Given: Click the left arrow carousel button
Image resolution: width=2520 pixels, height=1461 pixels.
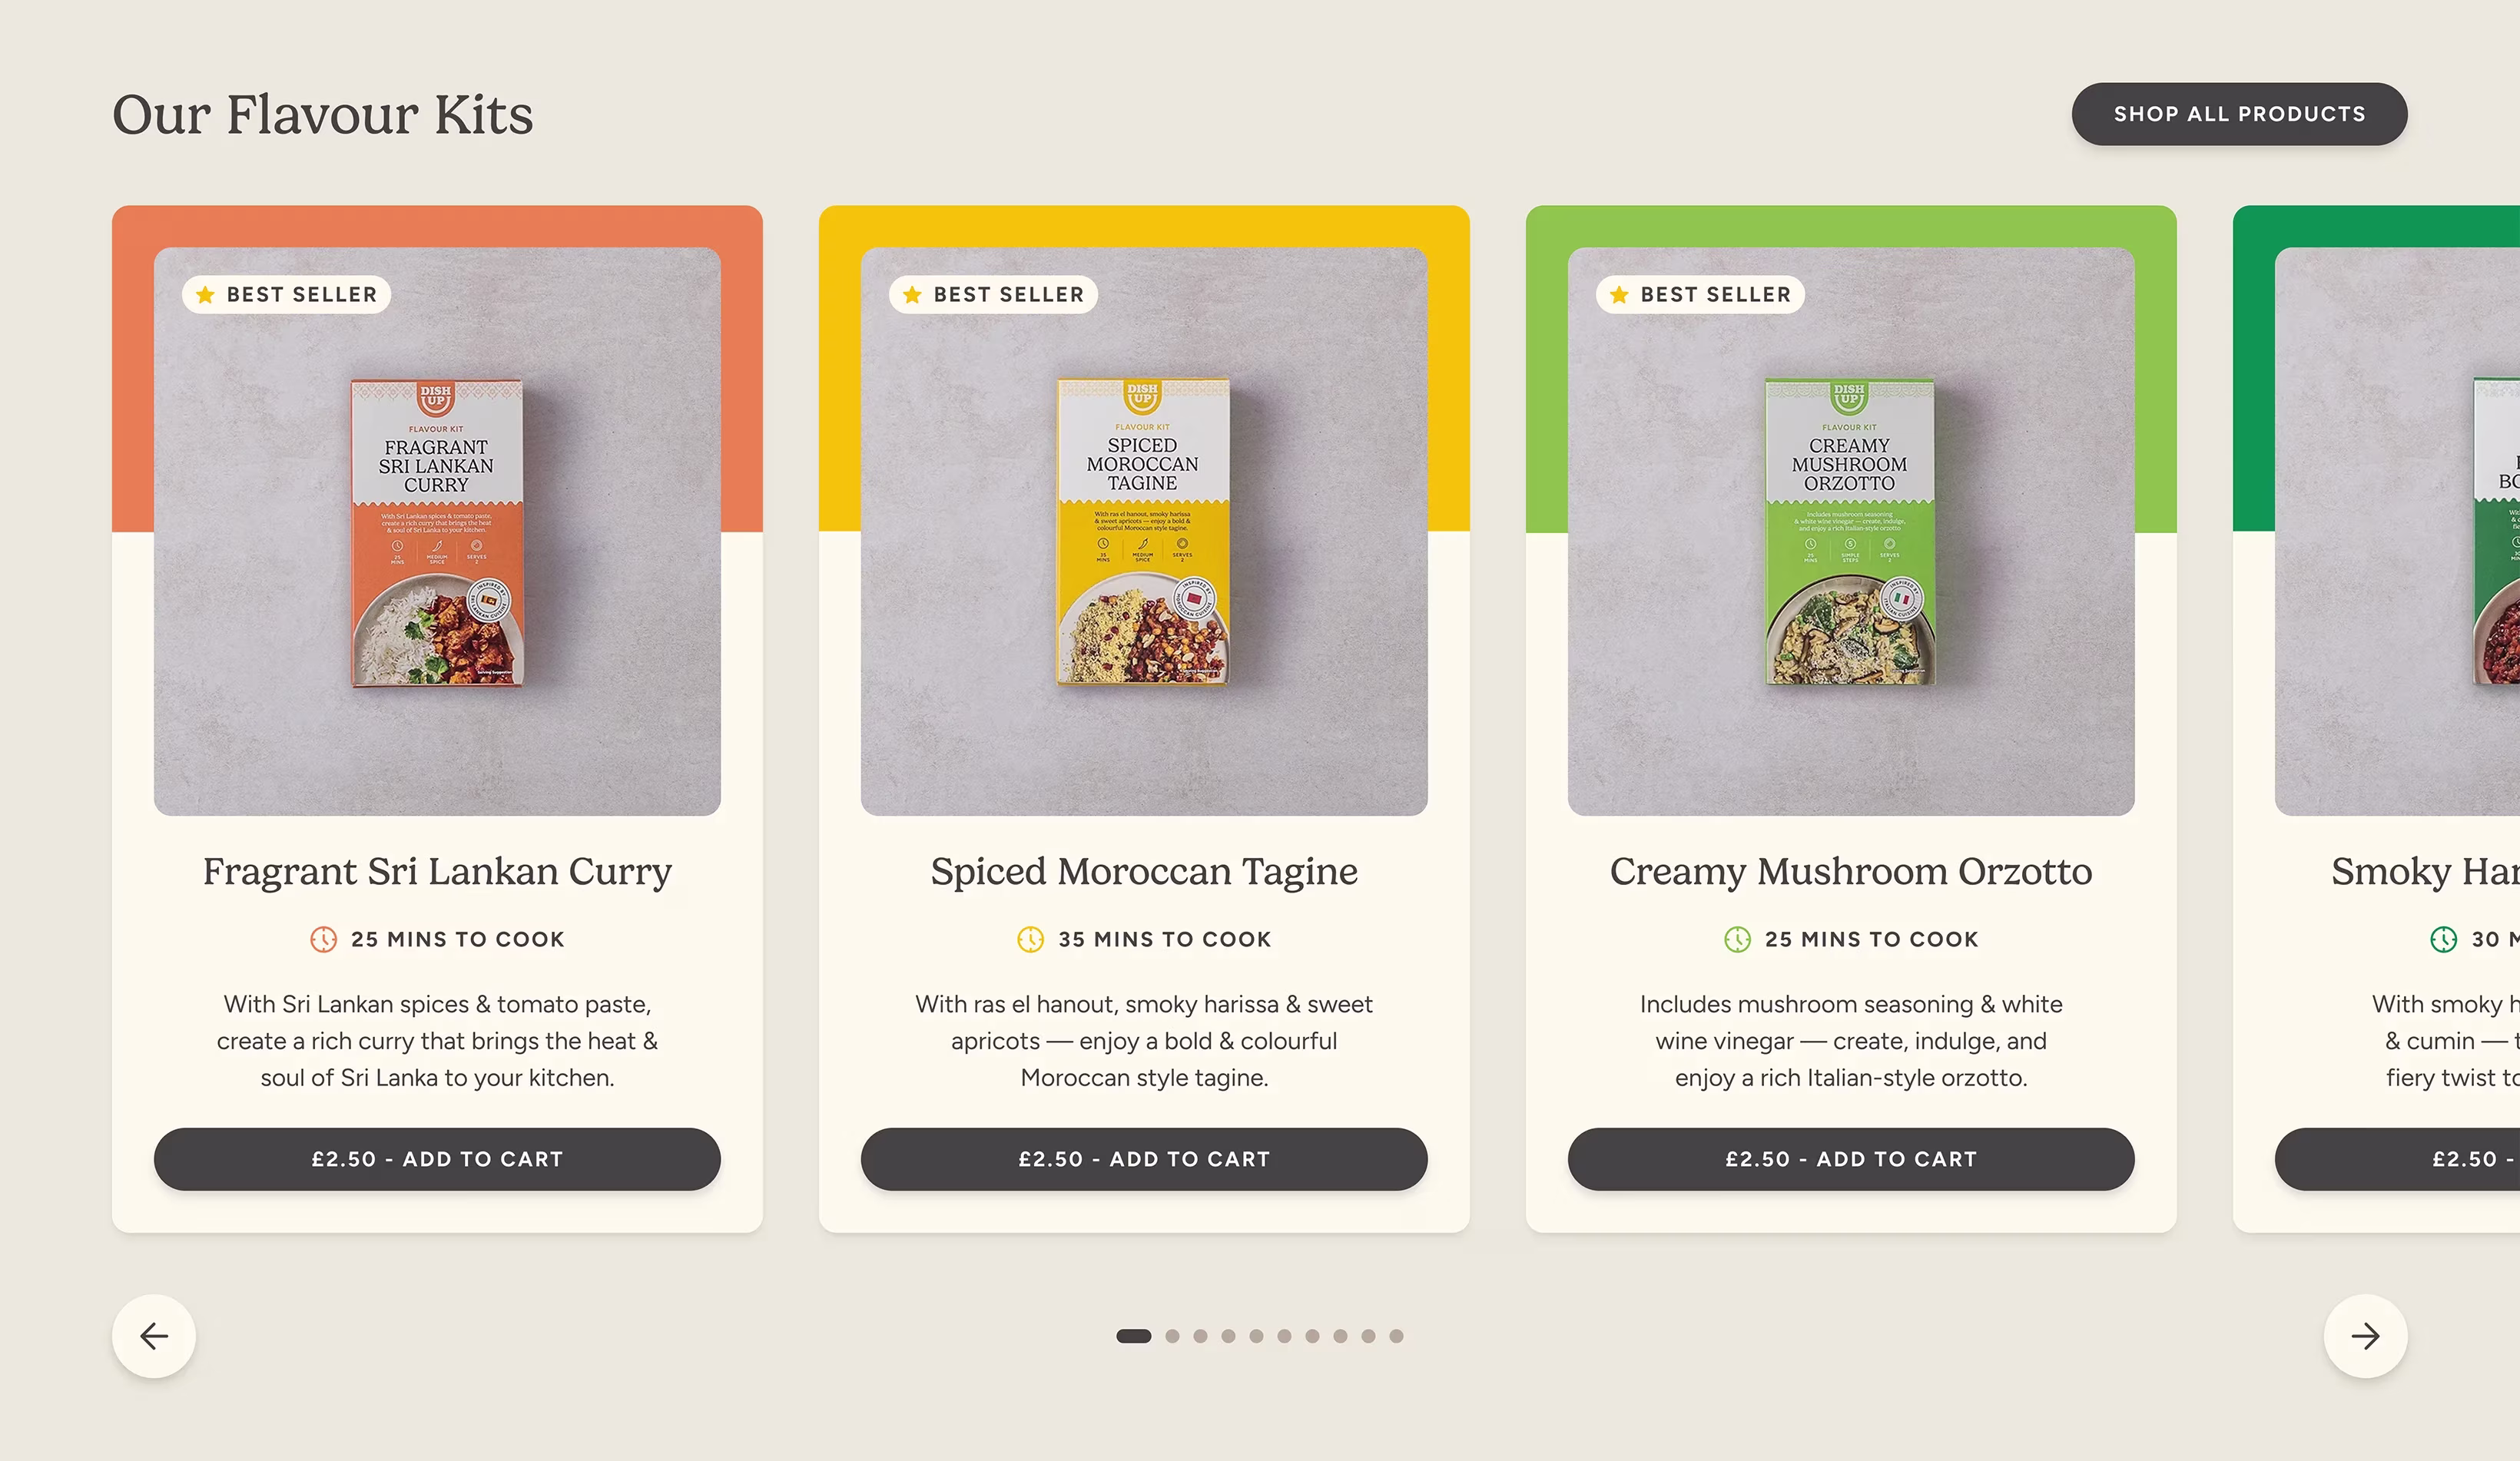Looking at the screenshot, I should coord(154,1336).
